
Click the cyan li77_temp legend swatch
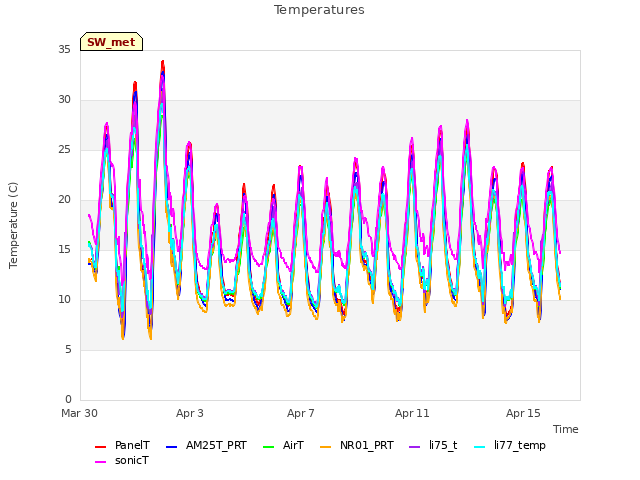(480, 447)
